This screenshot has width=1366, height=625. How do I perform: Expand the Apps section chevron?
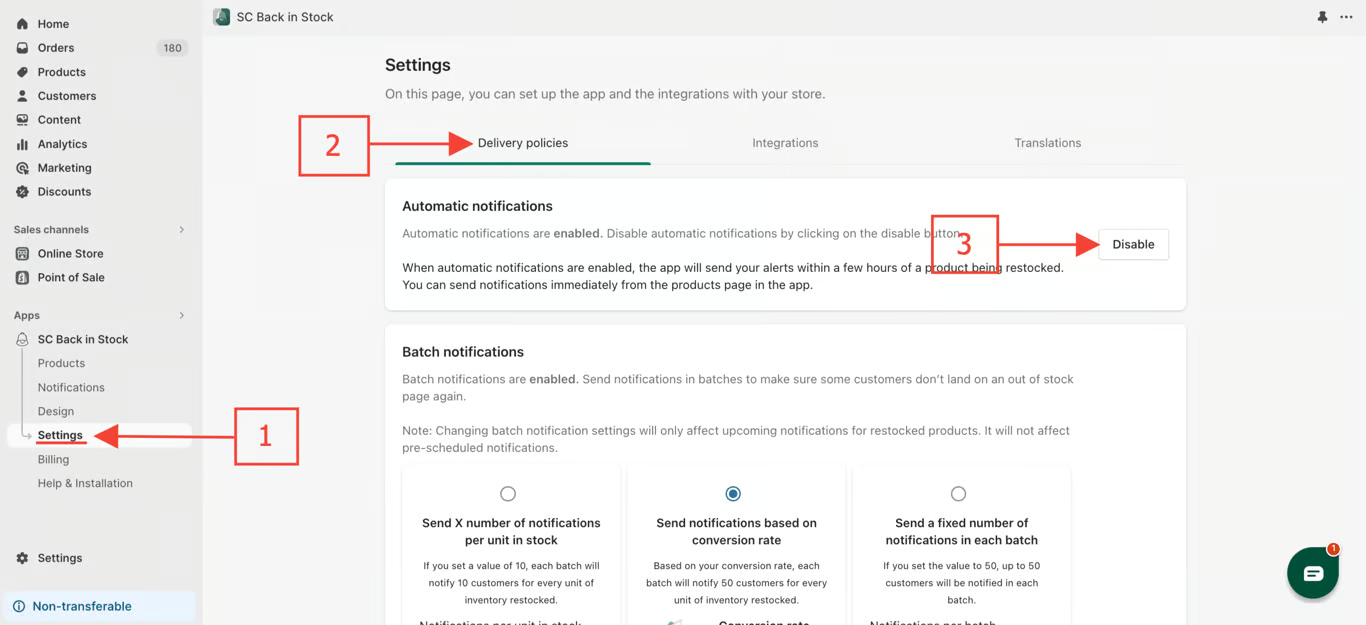pos(181,316)
